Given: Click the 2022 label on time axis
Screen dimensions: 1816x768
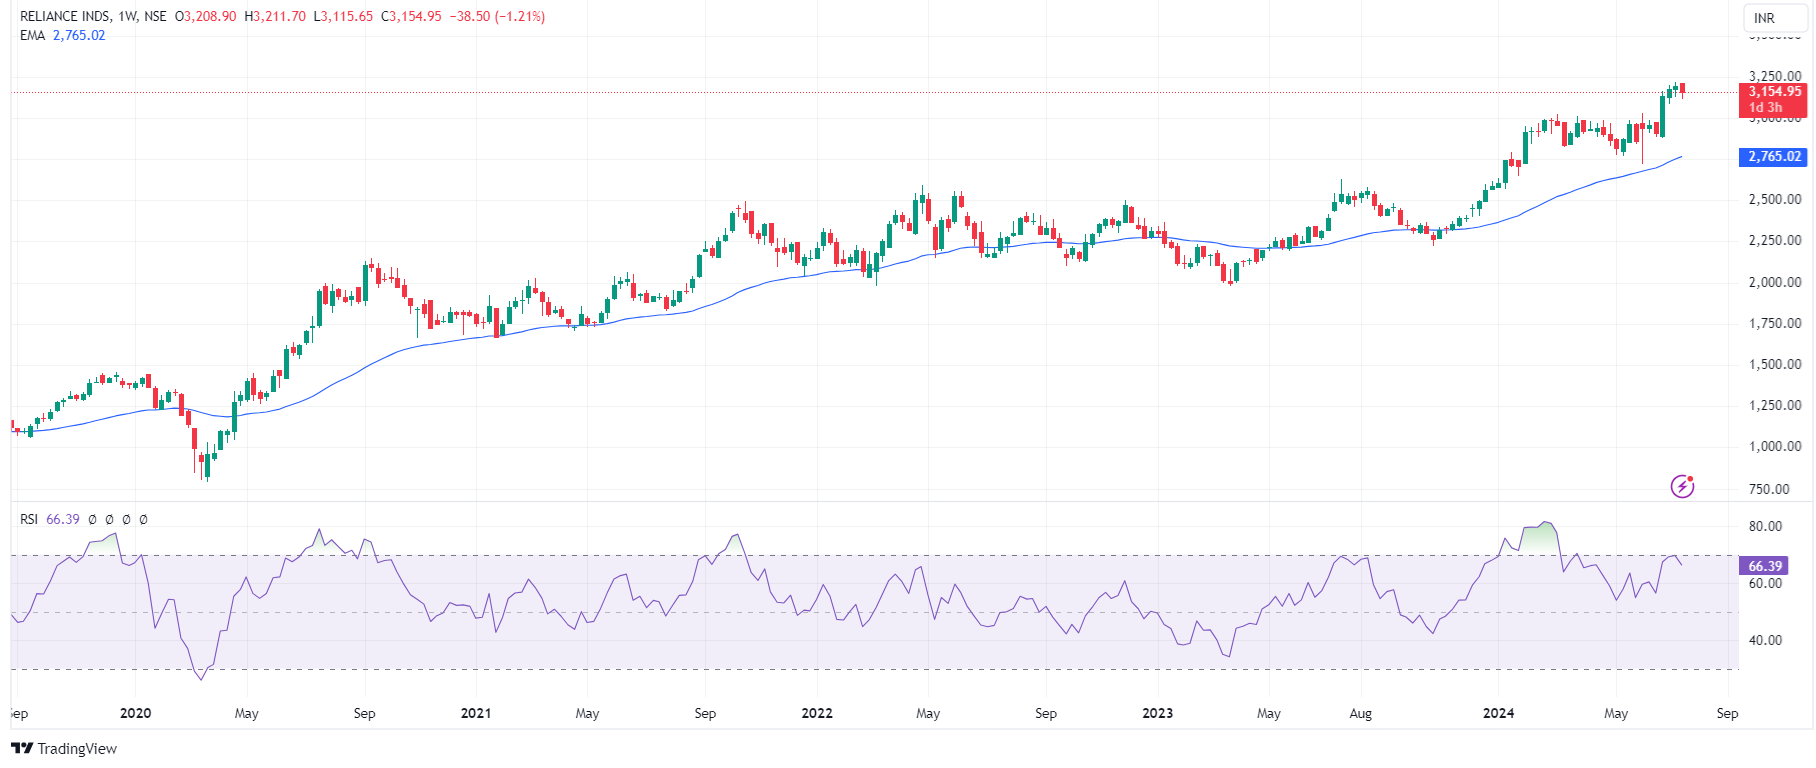Looking at the screenshot, I should pos(817,713).
